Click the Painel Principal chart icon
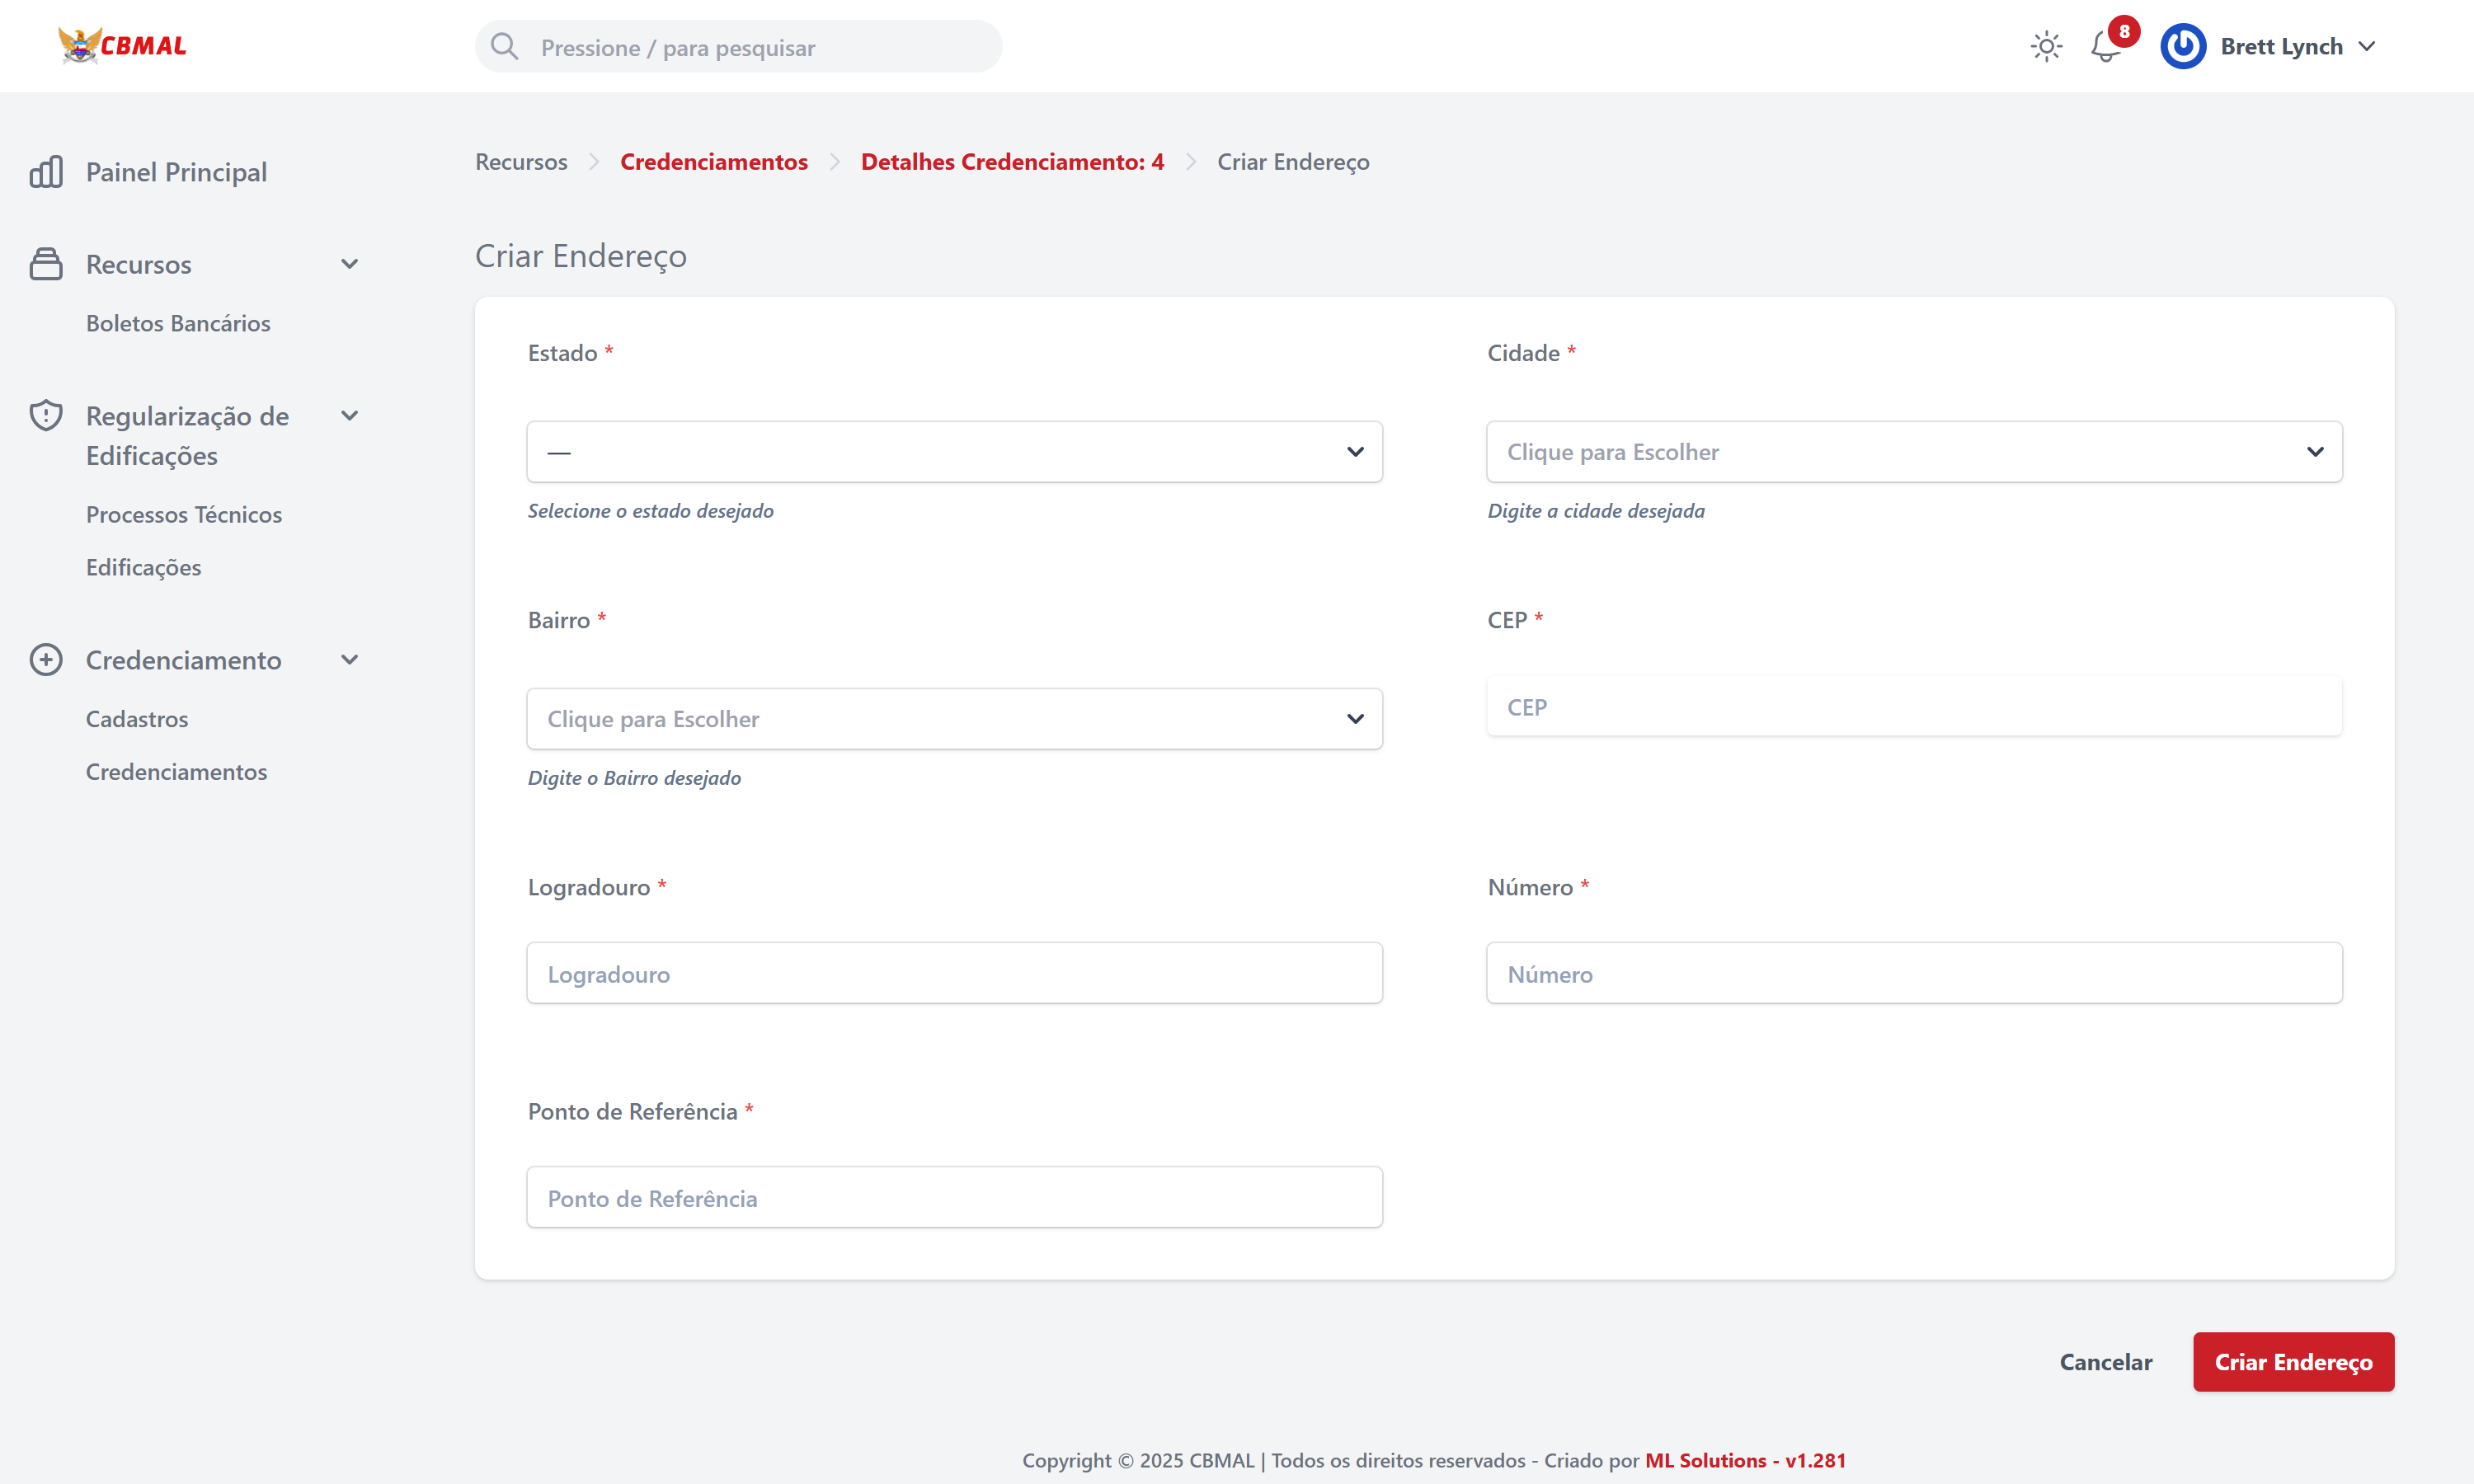The width and height of the screenshot is (2474, 1484). 46,172
